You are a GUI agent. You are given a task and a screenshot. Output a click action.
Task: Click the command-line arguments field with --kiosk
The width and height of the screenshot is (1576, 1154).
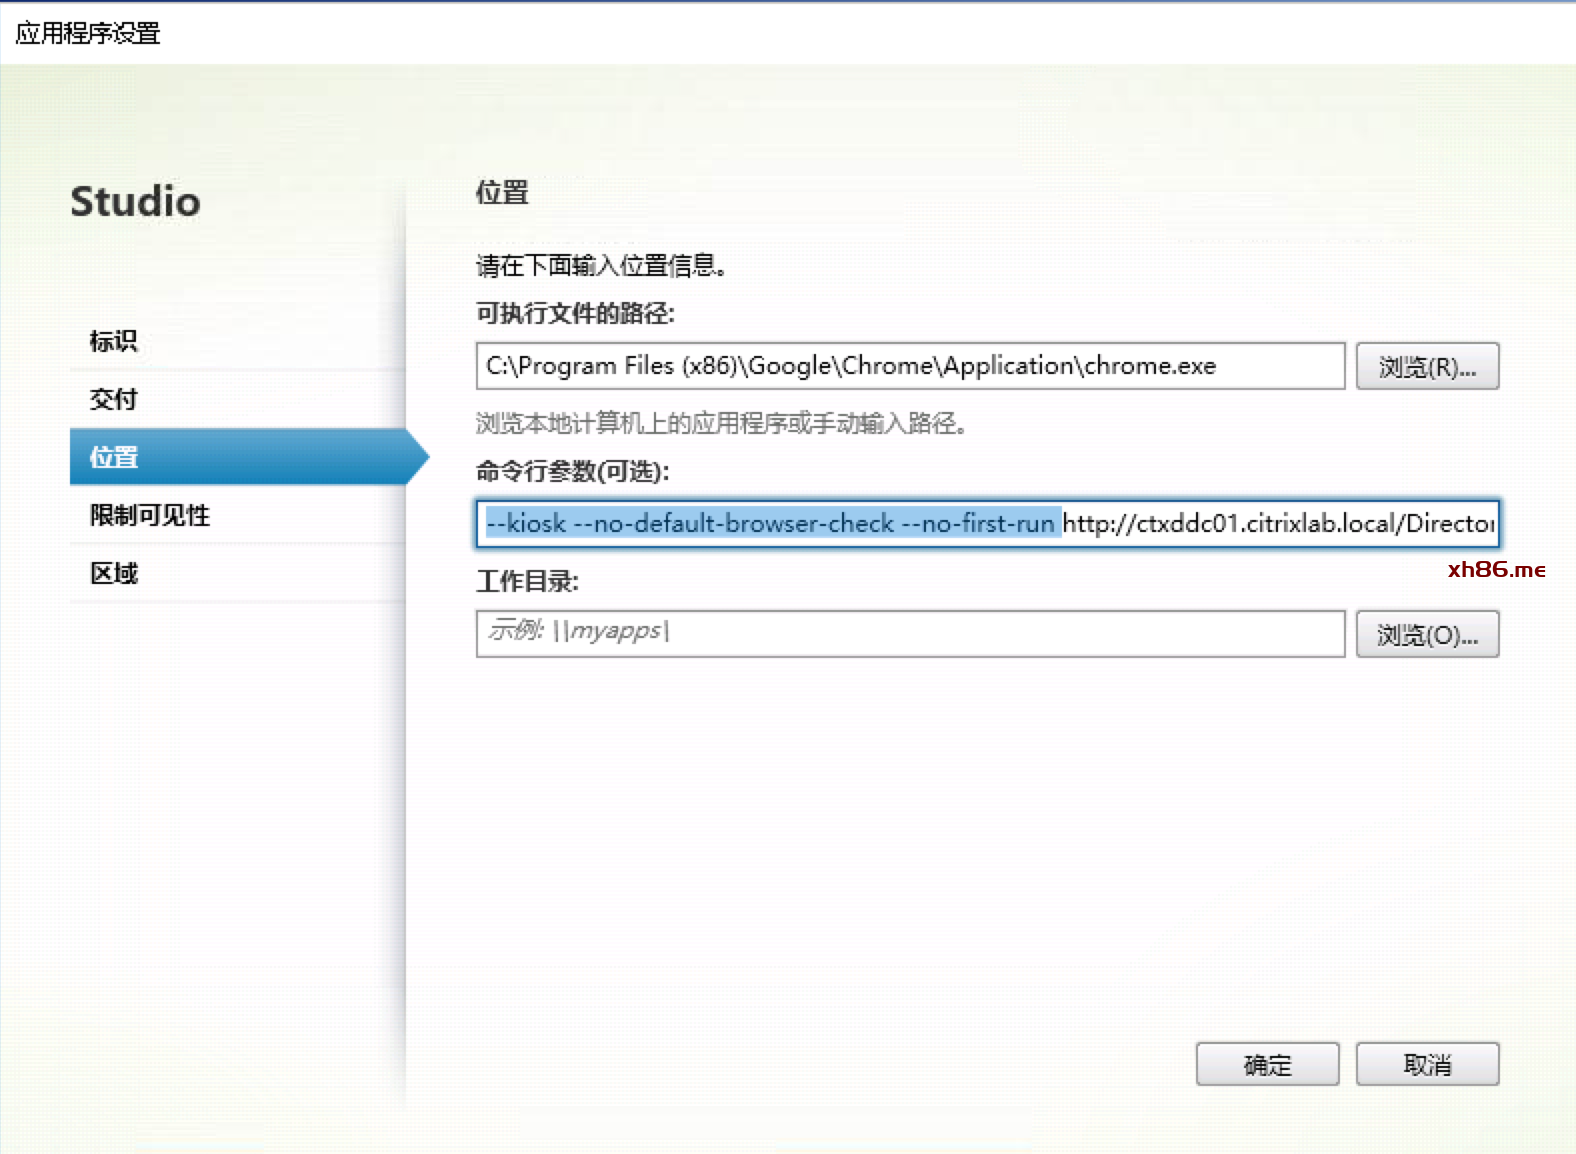tap(986, 524)
